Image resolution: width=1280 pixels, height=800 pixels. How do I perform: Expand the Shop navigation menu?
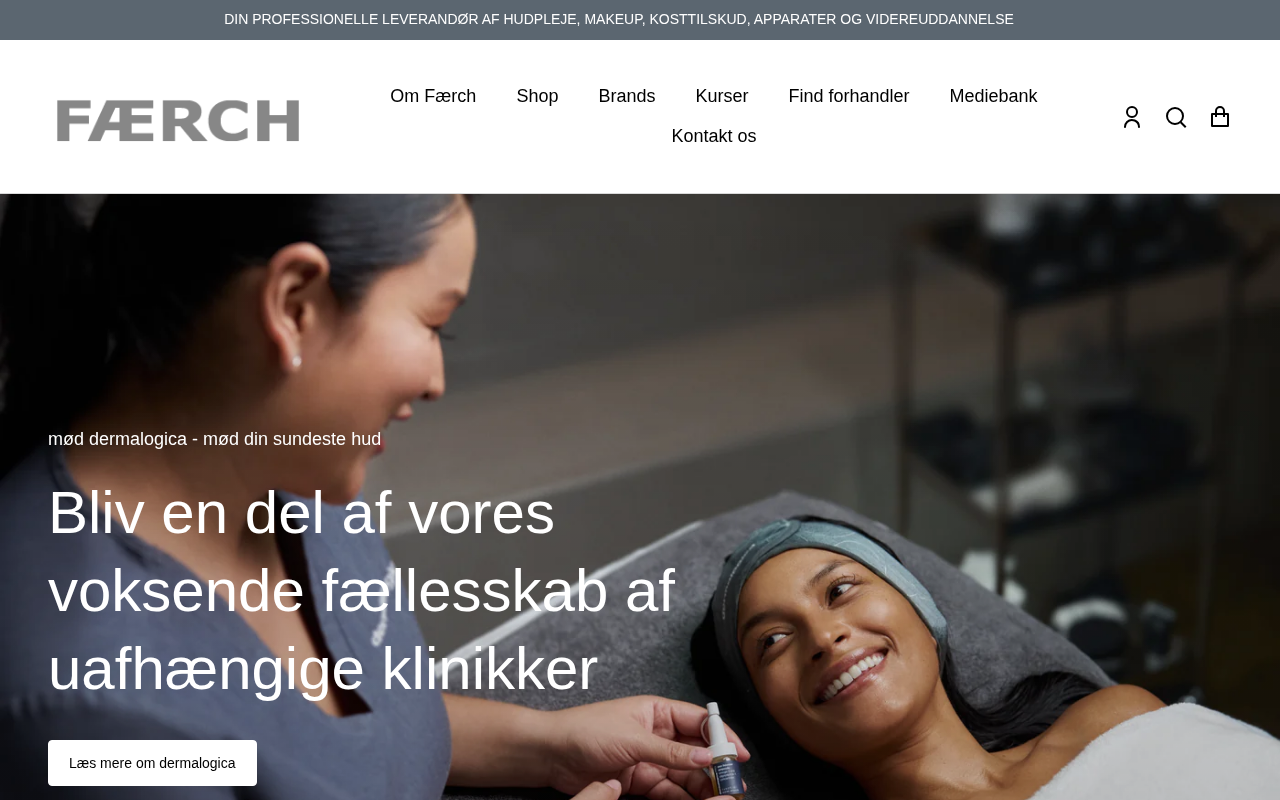click(537, 96)
